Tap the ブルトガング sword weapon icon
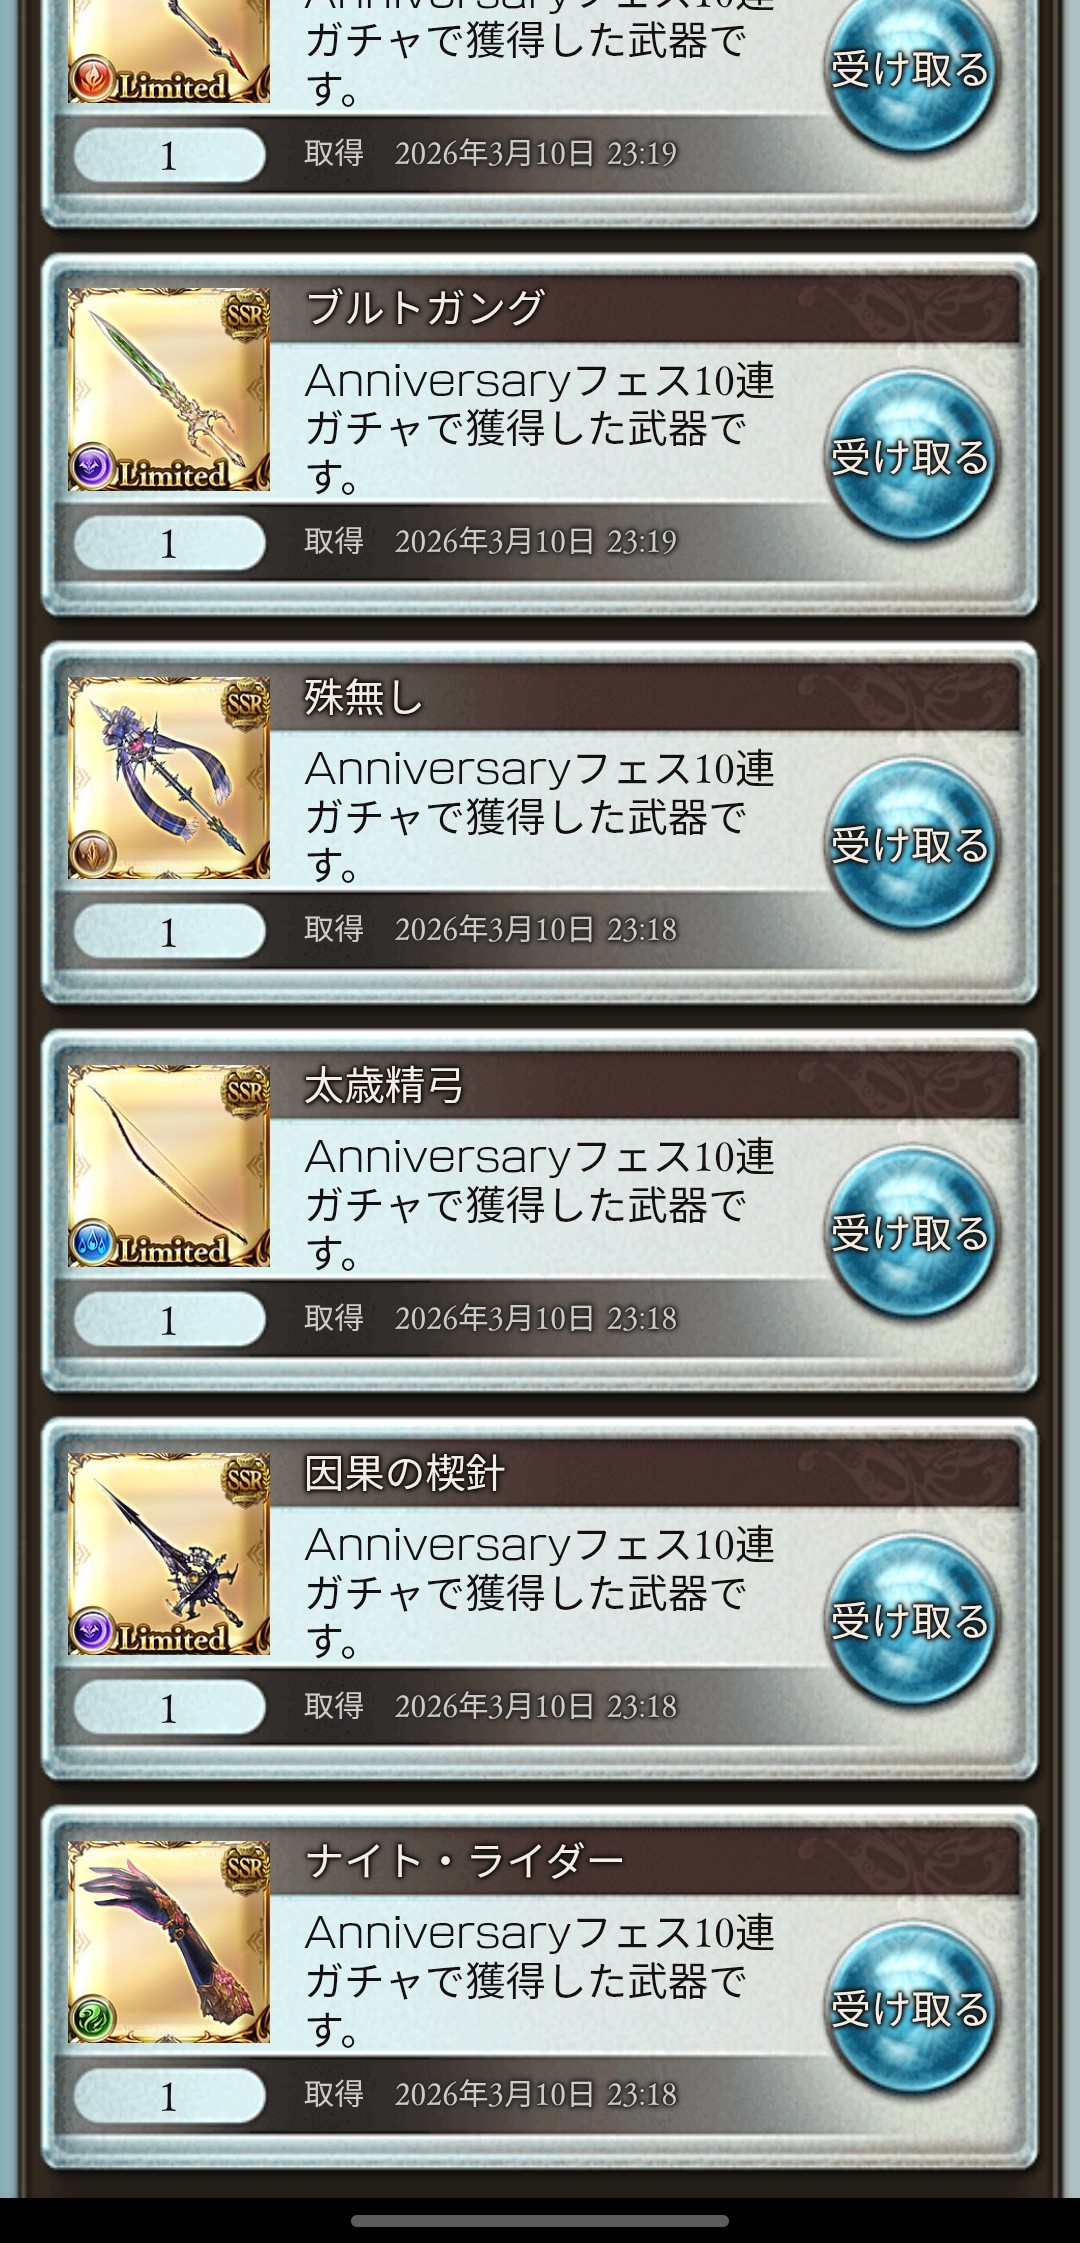This screenshot has height=2243, width=1080. tap(169, 389)
